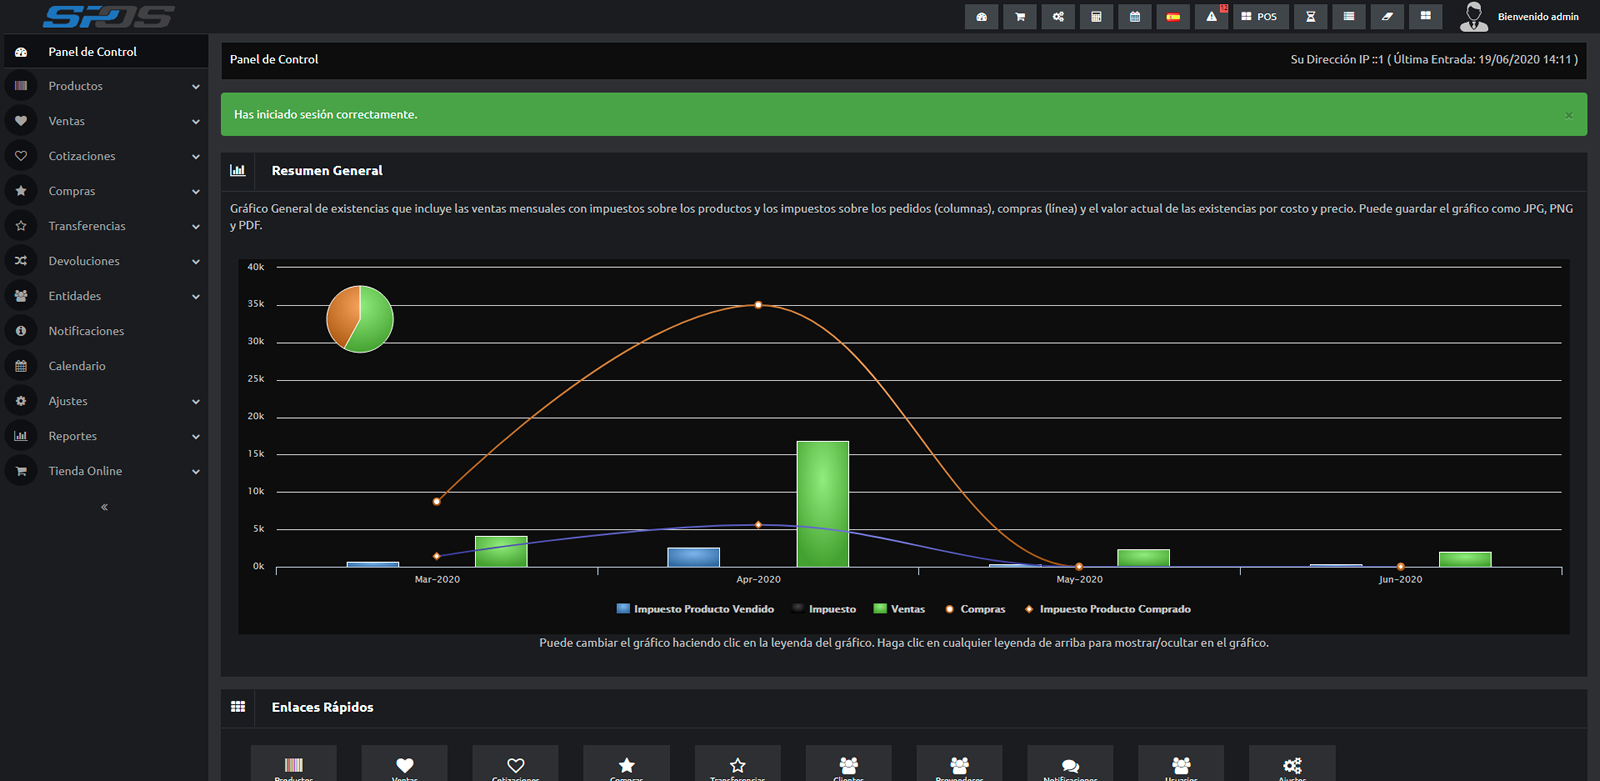Screen dimensions: 1600x781
Task: Open the alerts warning triangle icon
Action: pos(1211,17)
